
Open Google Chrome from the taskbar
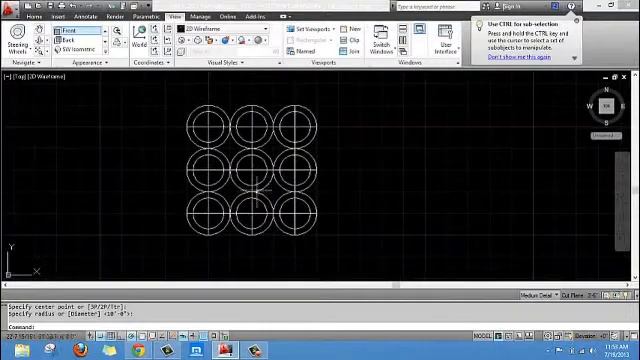coord(138,350)
